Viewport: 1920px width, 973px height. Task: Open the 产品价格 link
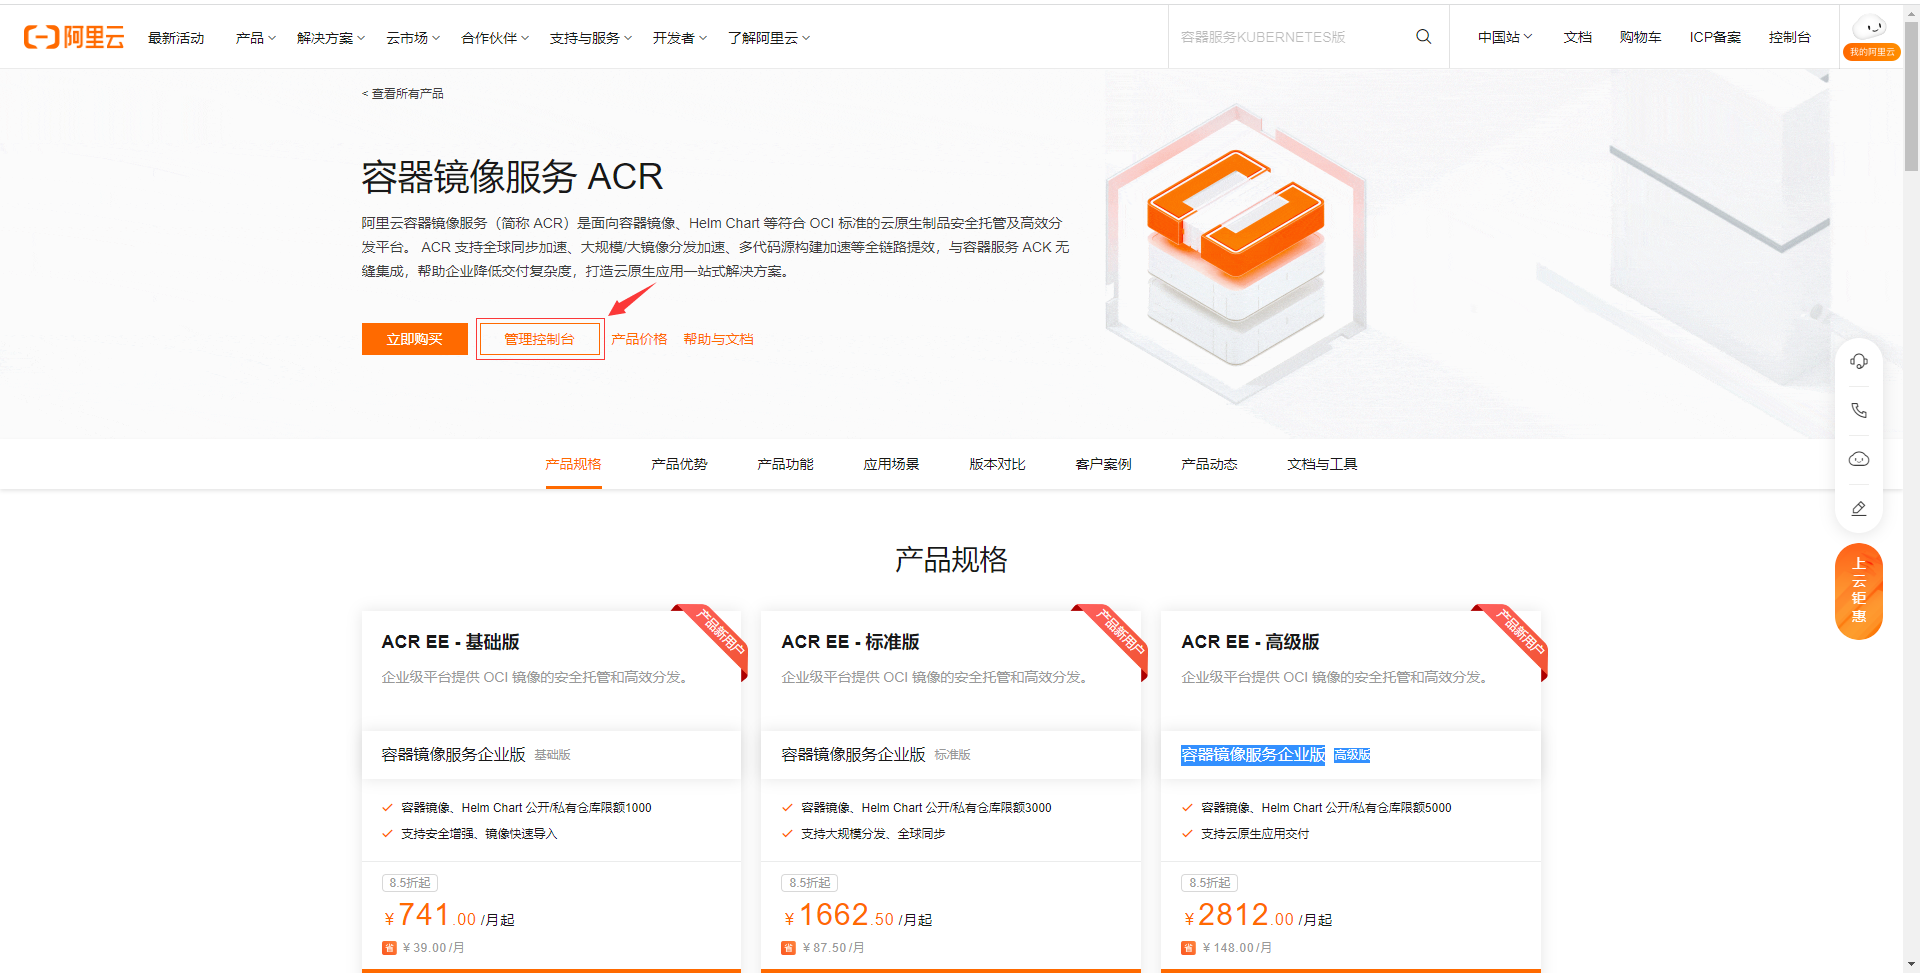coord(639,339)
